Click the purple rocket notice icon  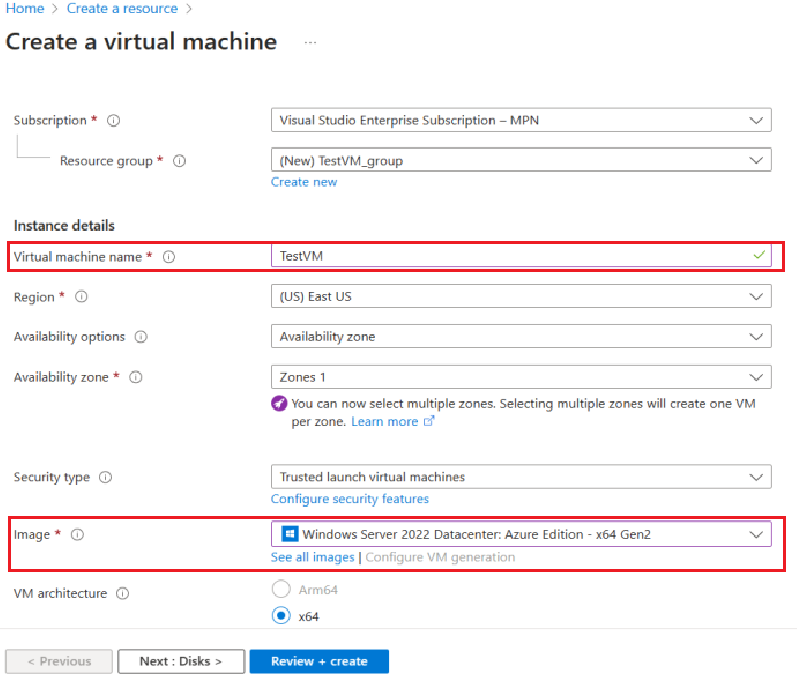click(279, 403)
